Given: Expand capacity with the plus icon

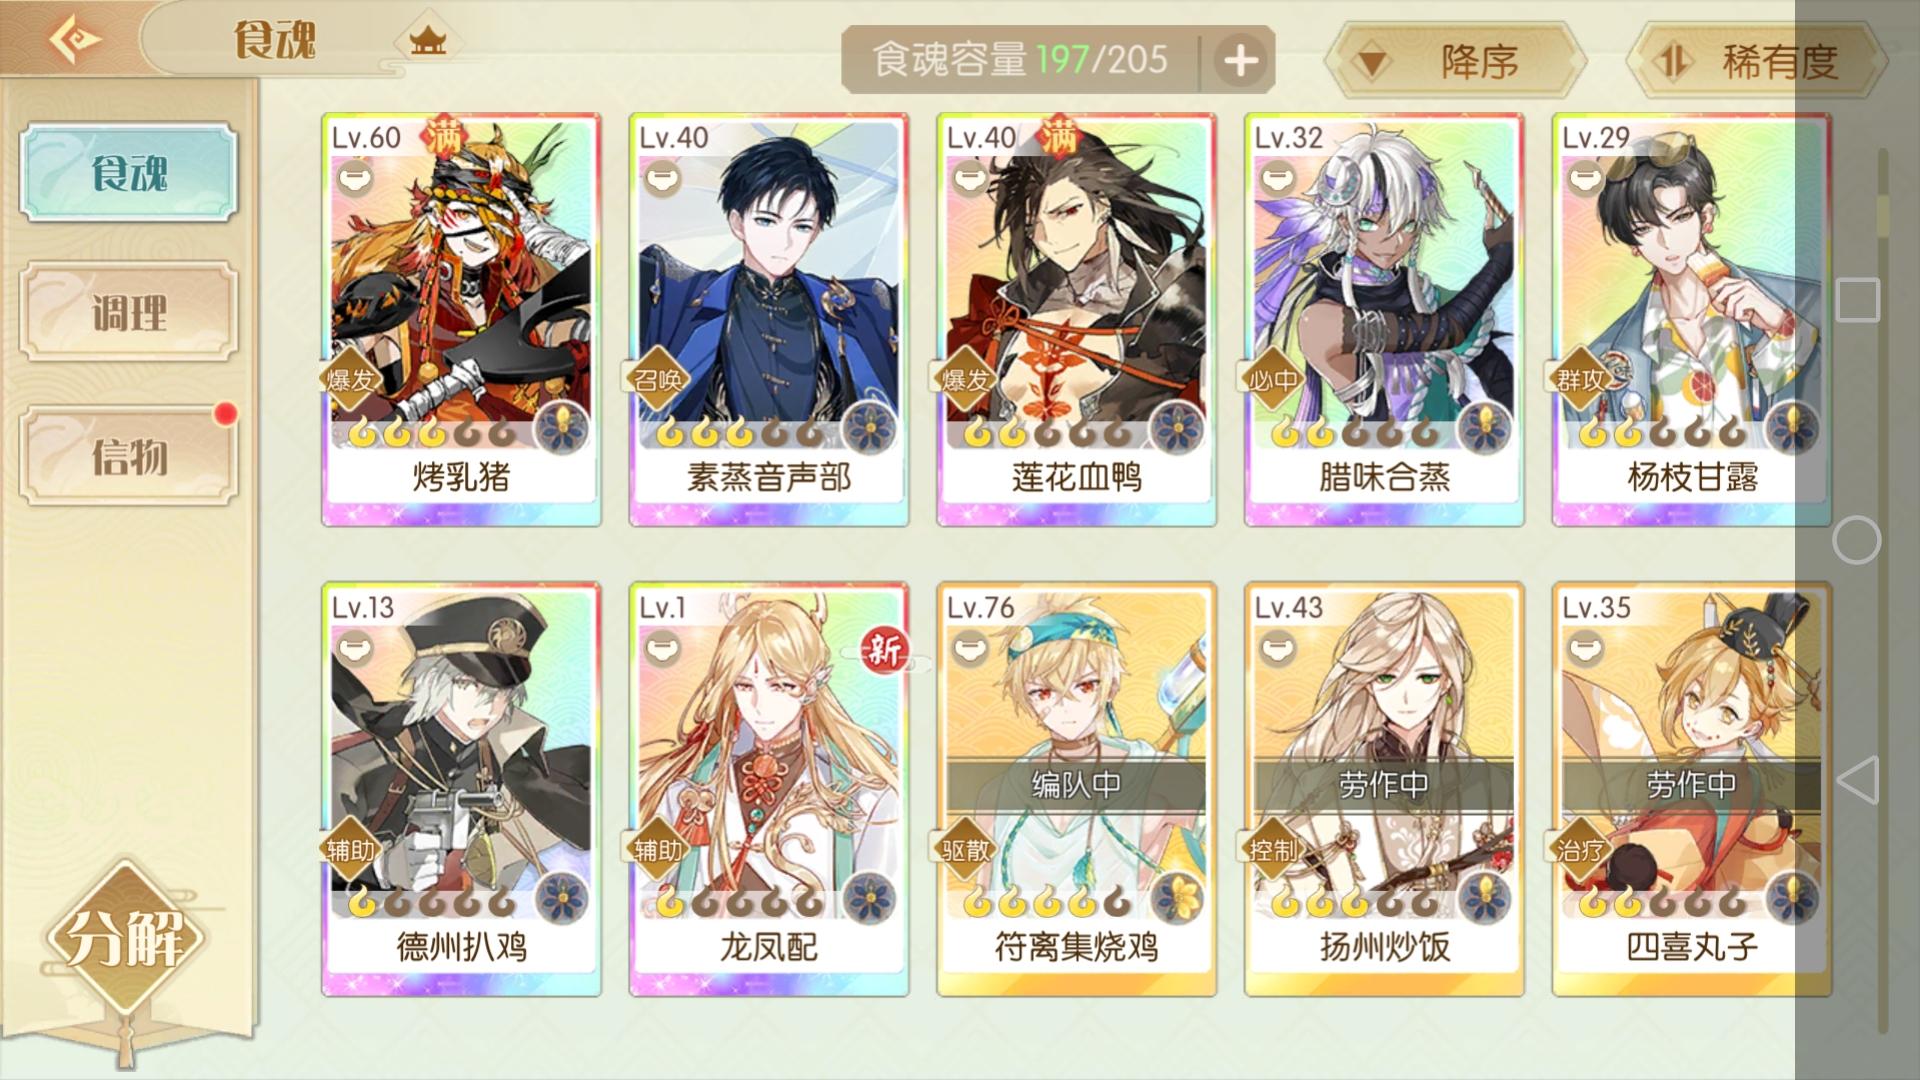Looking at the screenshot, I should click(x=1240, y=61).
